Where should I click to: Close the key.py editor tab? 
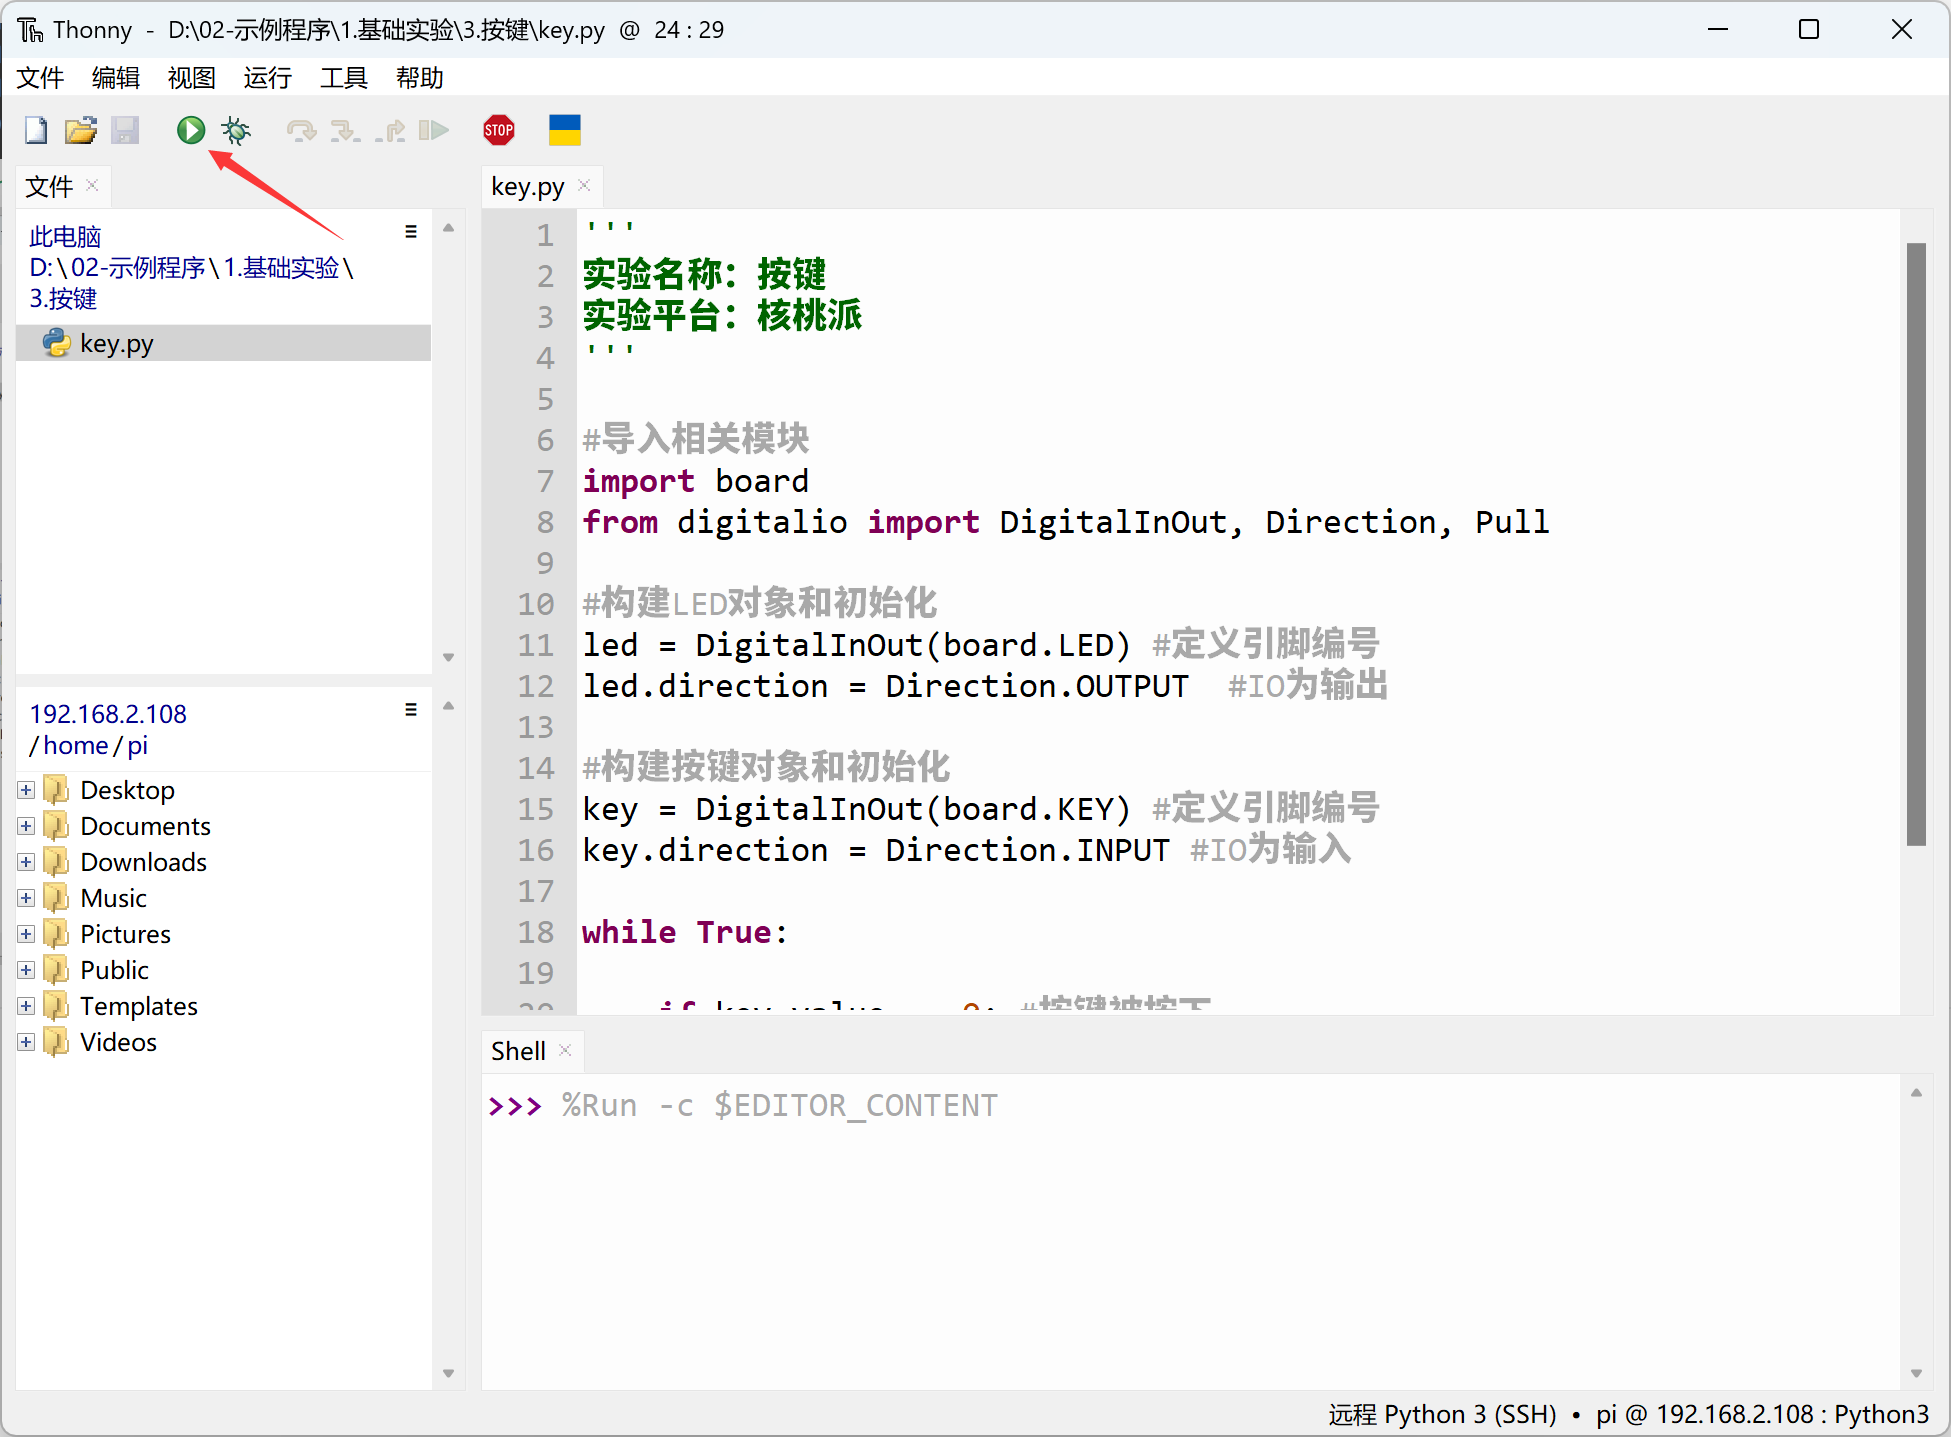[x=584, y=185]
